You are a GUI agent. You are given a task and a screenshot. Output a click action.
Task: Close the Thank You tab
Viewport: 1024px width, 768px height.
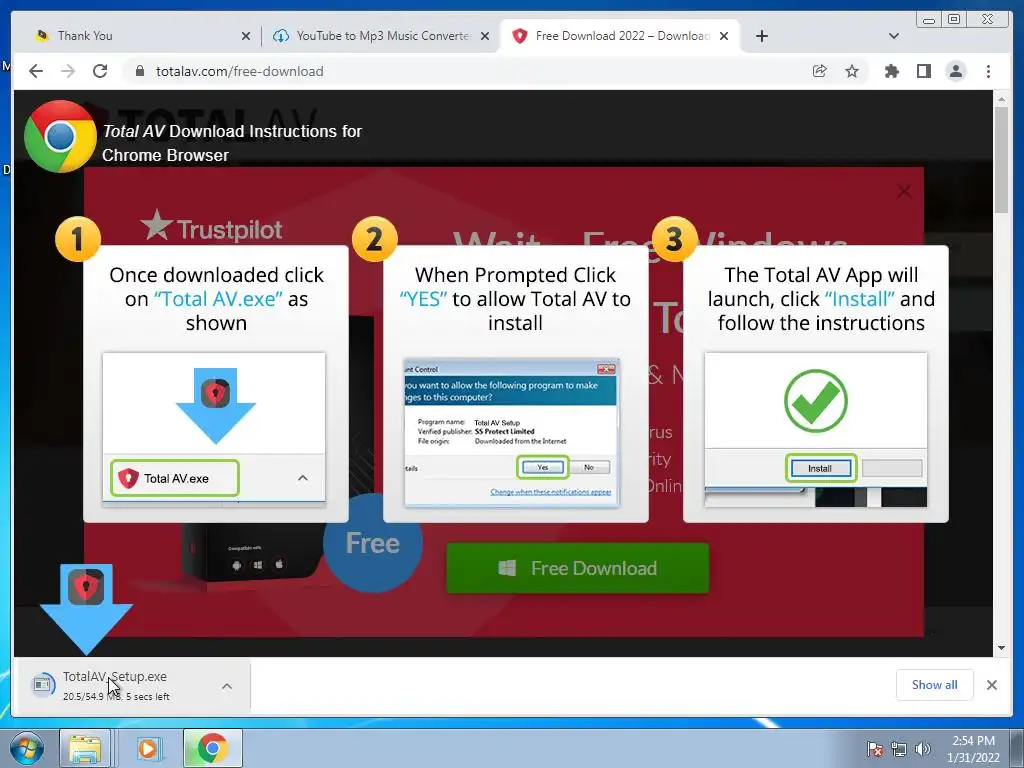pyautogui.click(x=246, y=36)
